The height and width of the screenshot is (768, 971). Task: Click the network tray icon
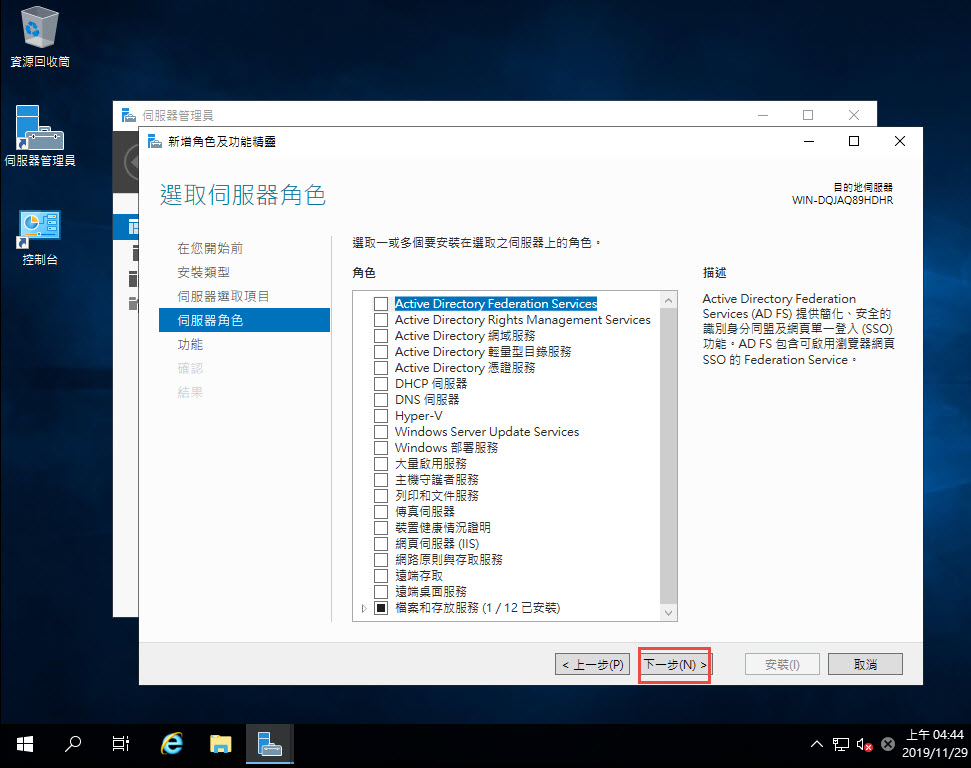(840, 744)
